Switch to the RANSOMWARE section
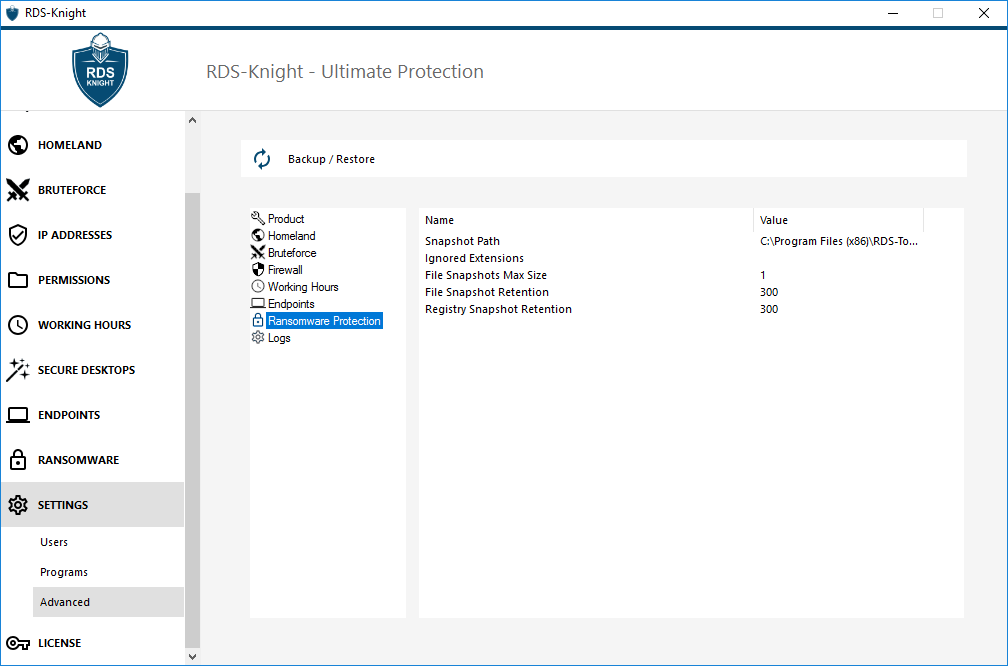 click(93, 460)
